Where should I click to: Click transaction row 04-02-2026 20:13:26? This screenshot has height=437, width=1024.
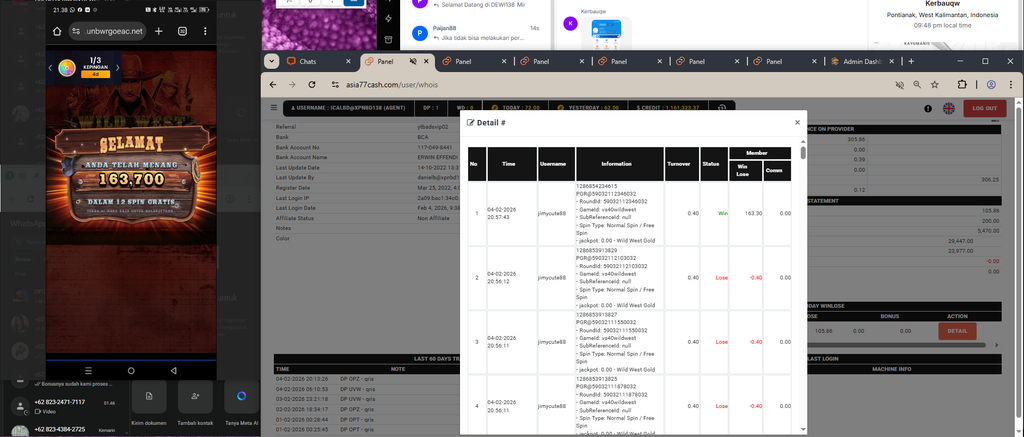(x=366, y=378)
